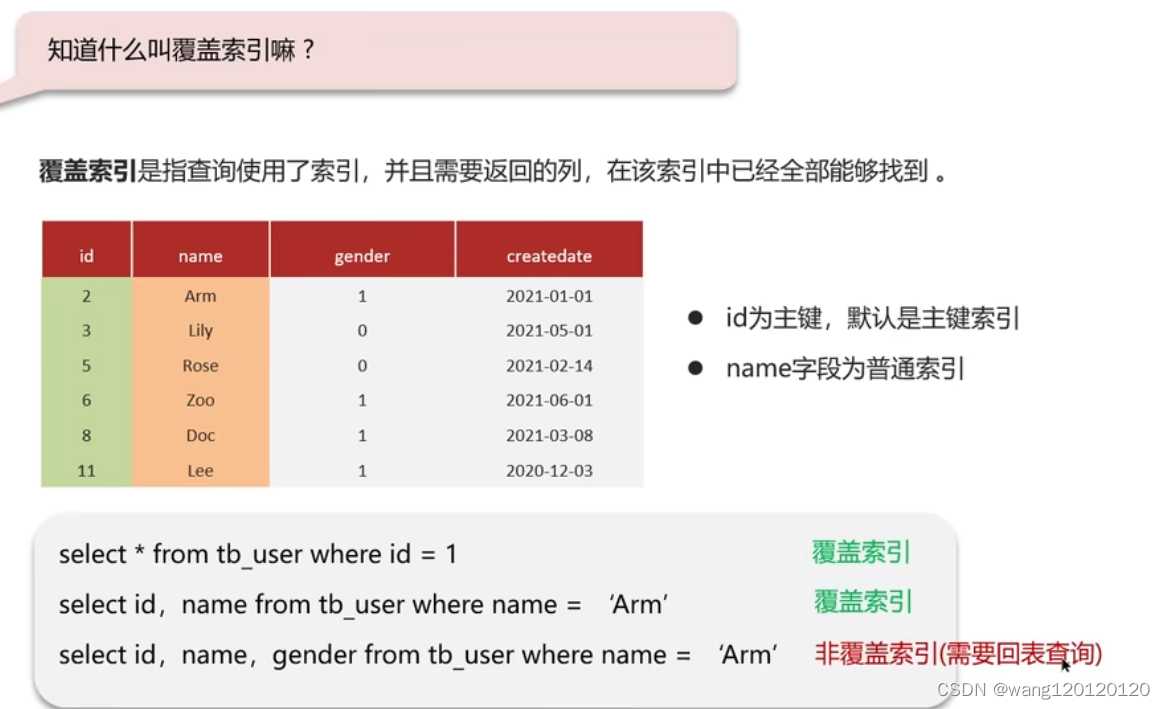Click the name cell 'Zoo'
This screenshot has width=1165, height=709.
[201, 400]
